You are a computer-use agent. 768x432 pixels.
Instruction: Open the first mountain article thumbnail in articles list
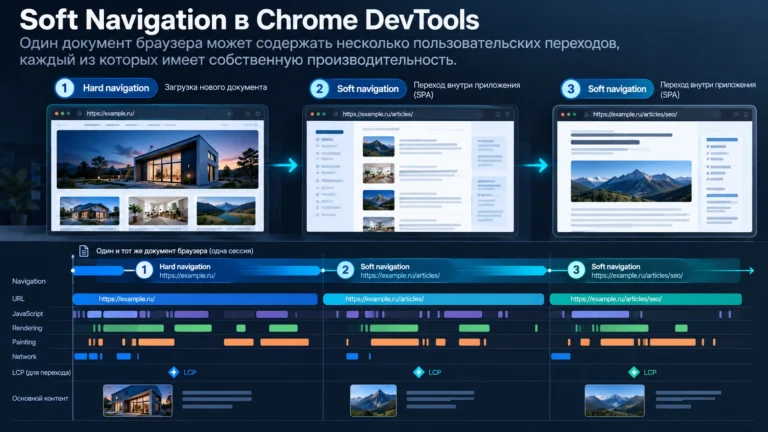click(379, 146)
